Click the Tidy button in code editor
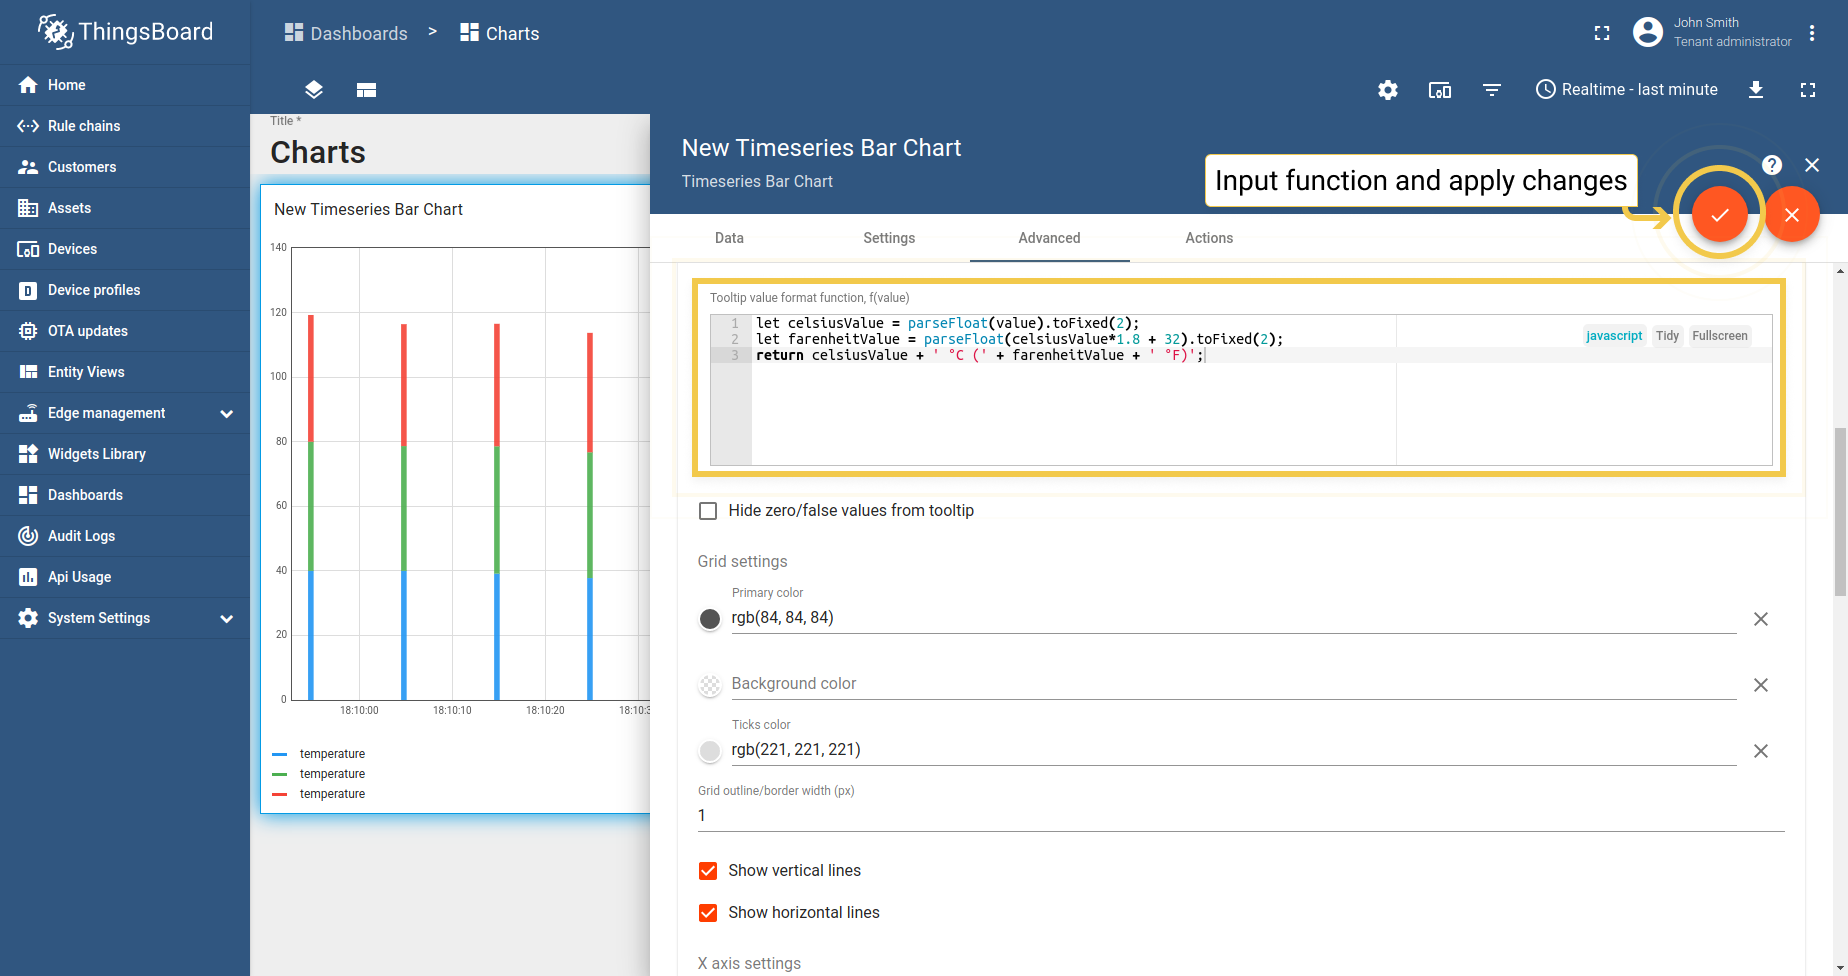Viewport: 1848px width, 976px height. [x=1667, y=336]
